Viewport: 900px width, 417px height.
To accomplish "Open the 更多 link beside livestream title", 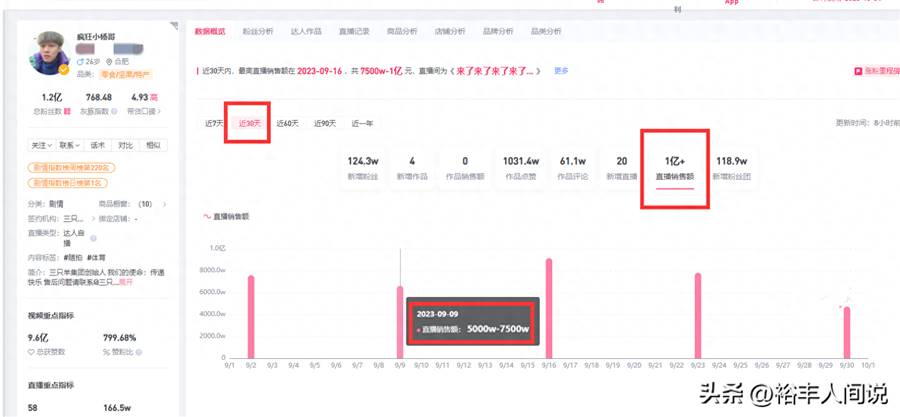I will (561, 71).
